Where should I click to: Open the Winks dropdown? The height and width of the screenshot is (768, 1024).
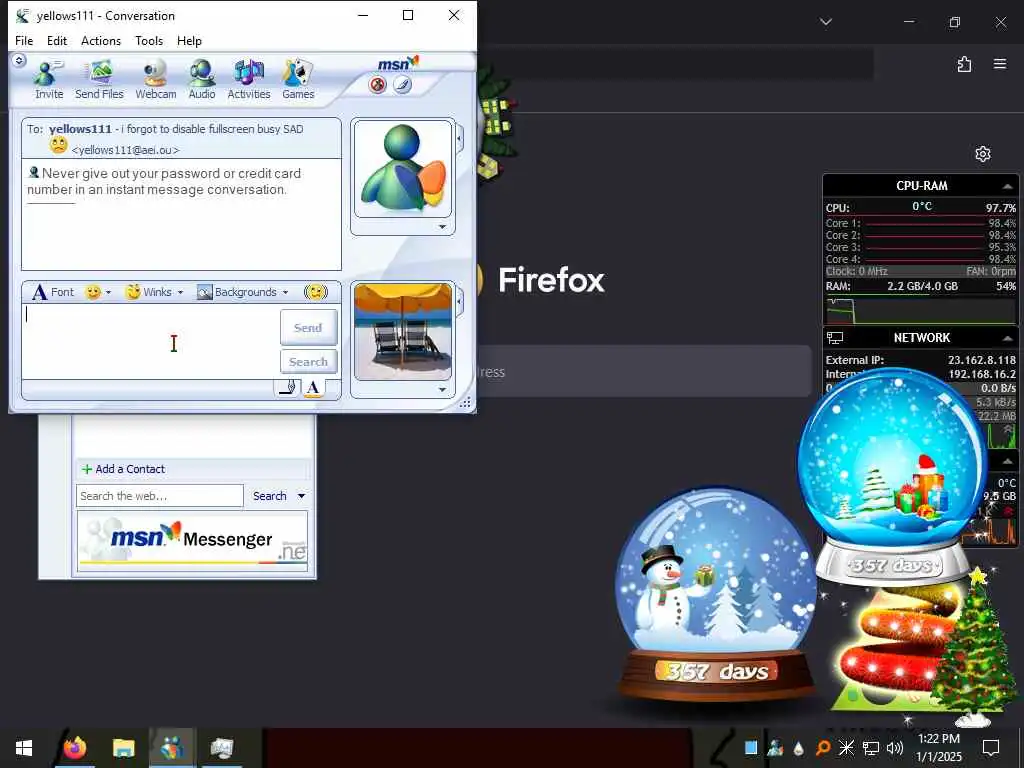tap(180, 293)
